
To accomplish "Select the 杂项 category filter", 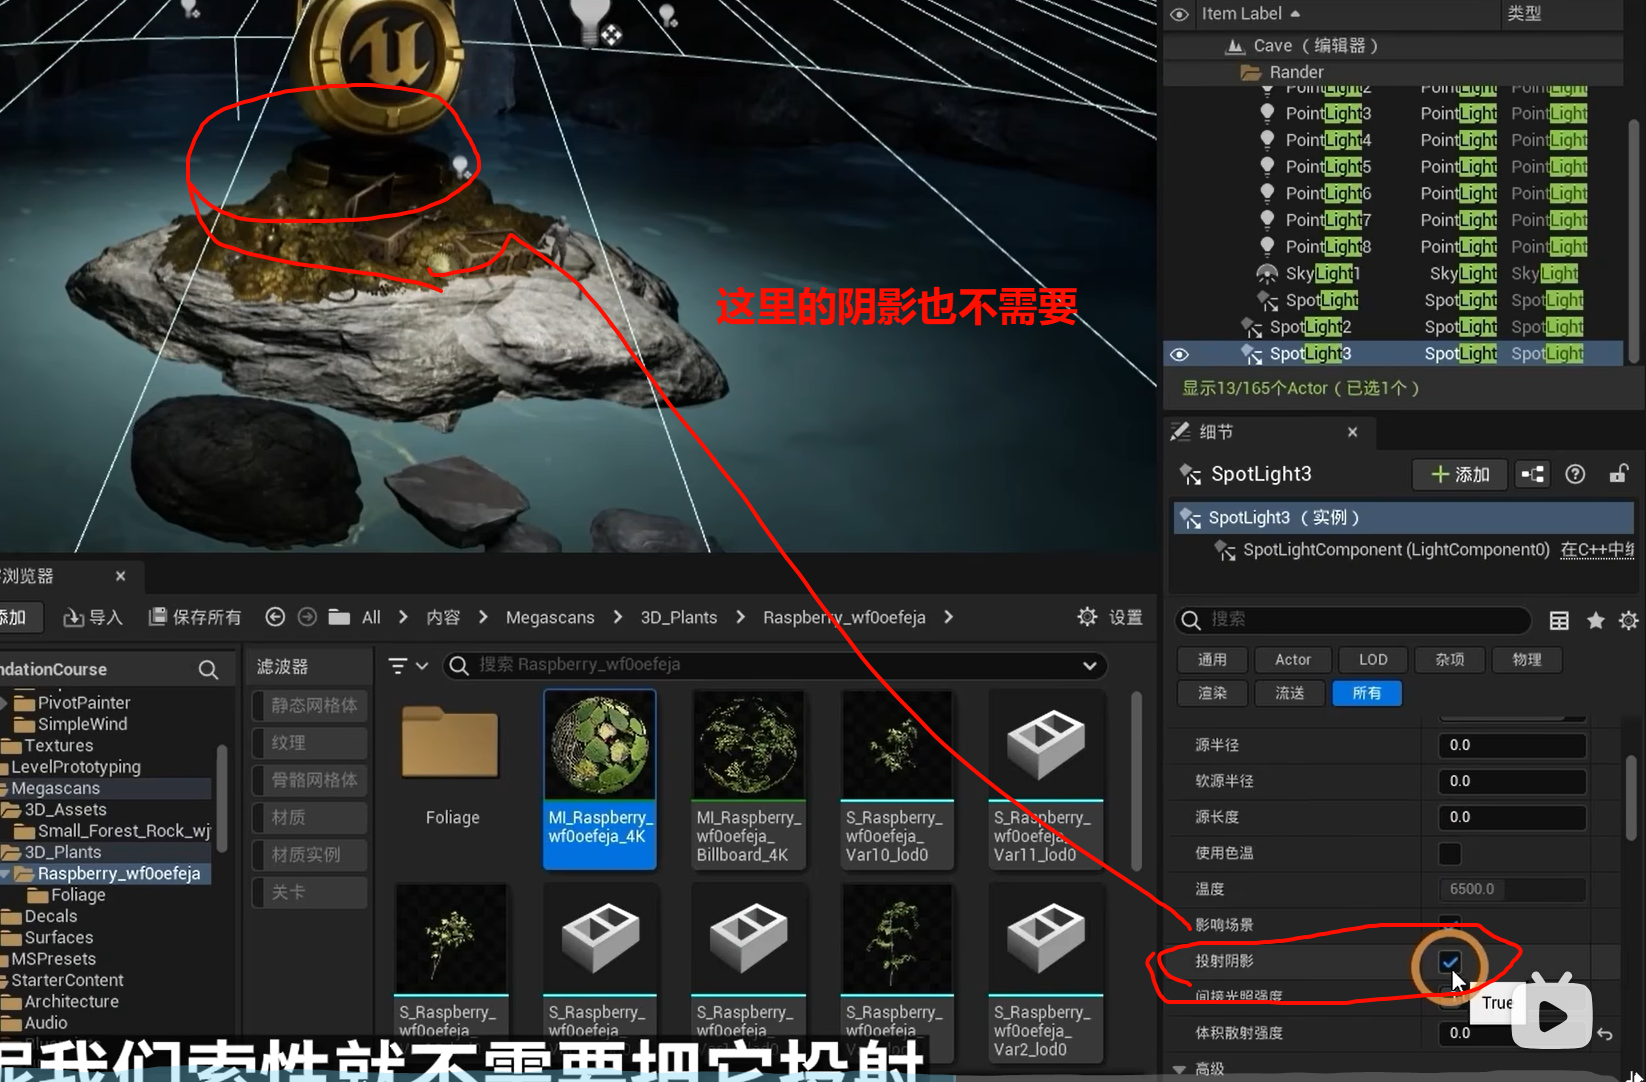I will pos(1450,660).
